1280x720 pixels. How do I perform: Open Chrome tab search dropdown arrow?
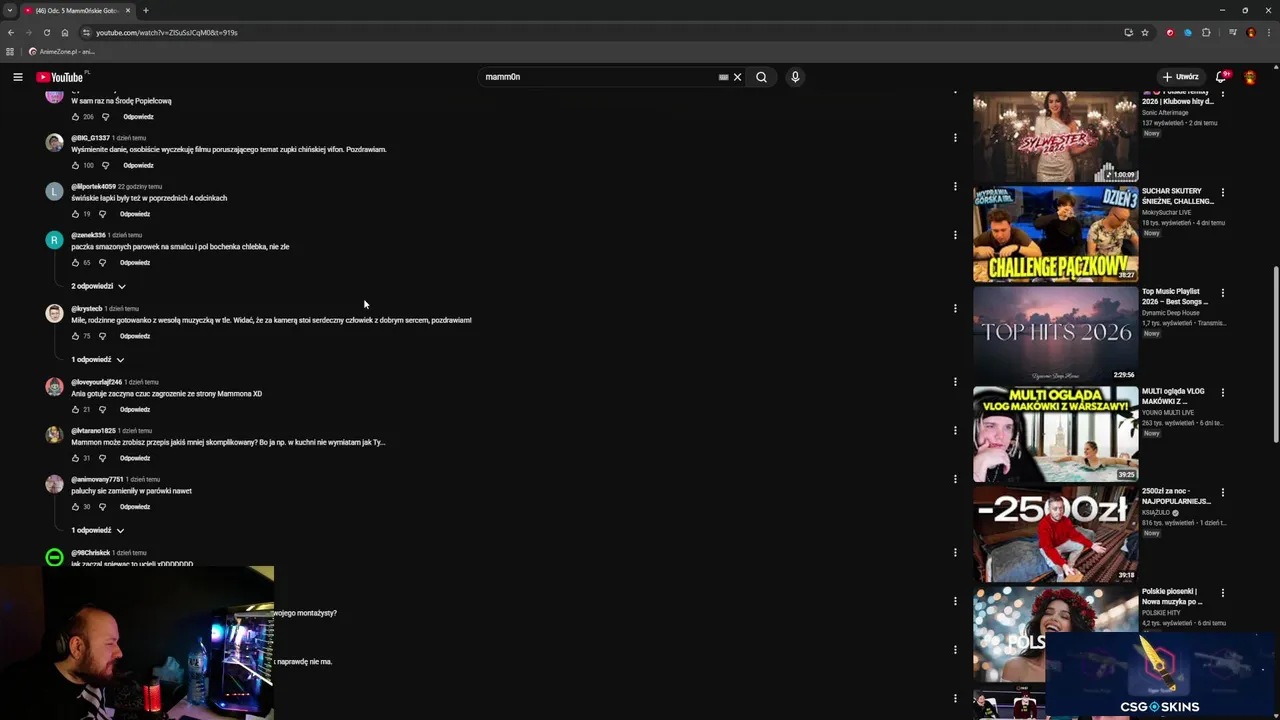pos(9,10)
